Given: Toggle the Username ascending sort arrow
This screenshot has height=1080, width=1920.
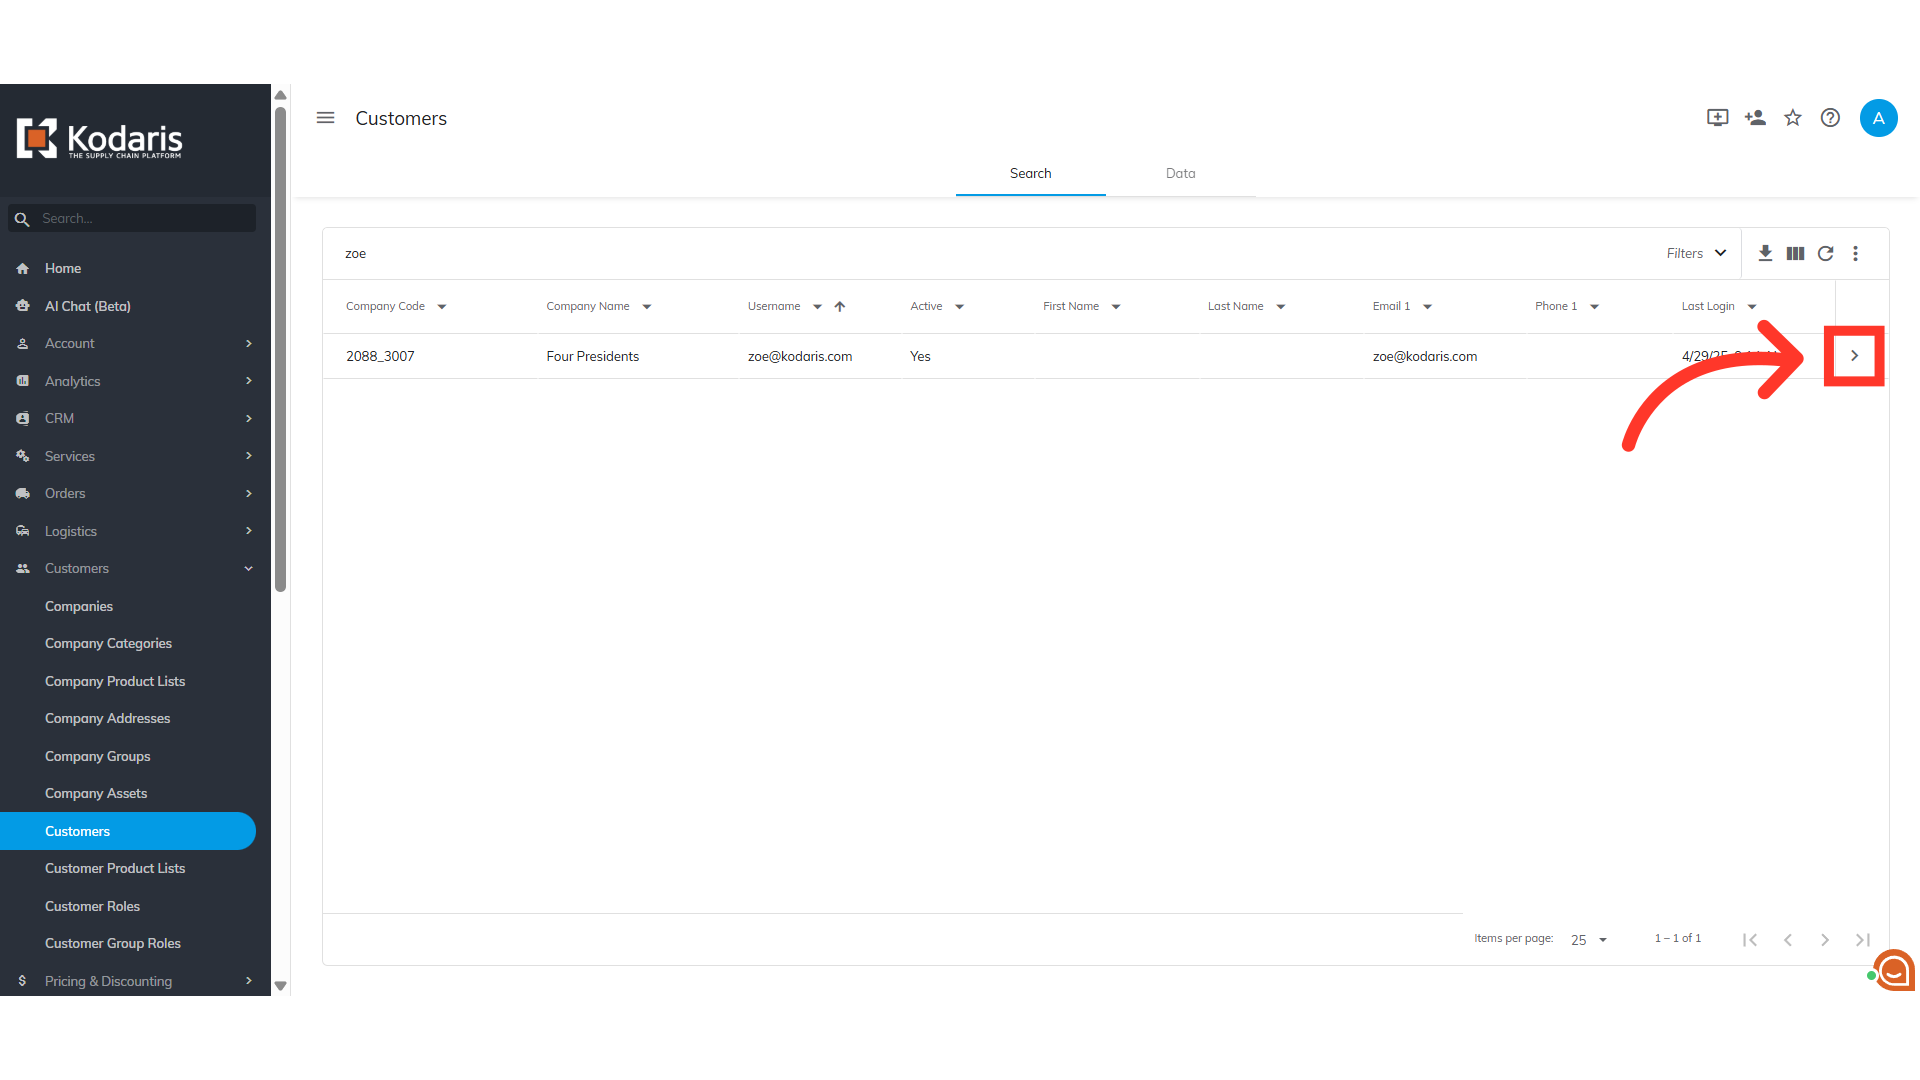Looking at the screenshot, I should (x=840, y=307).
